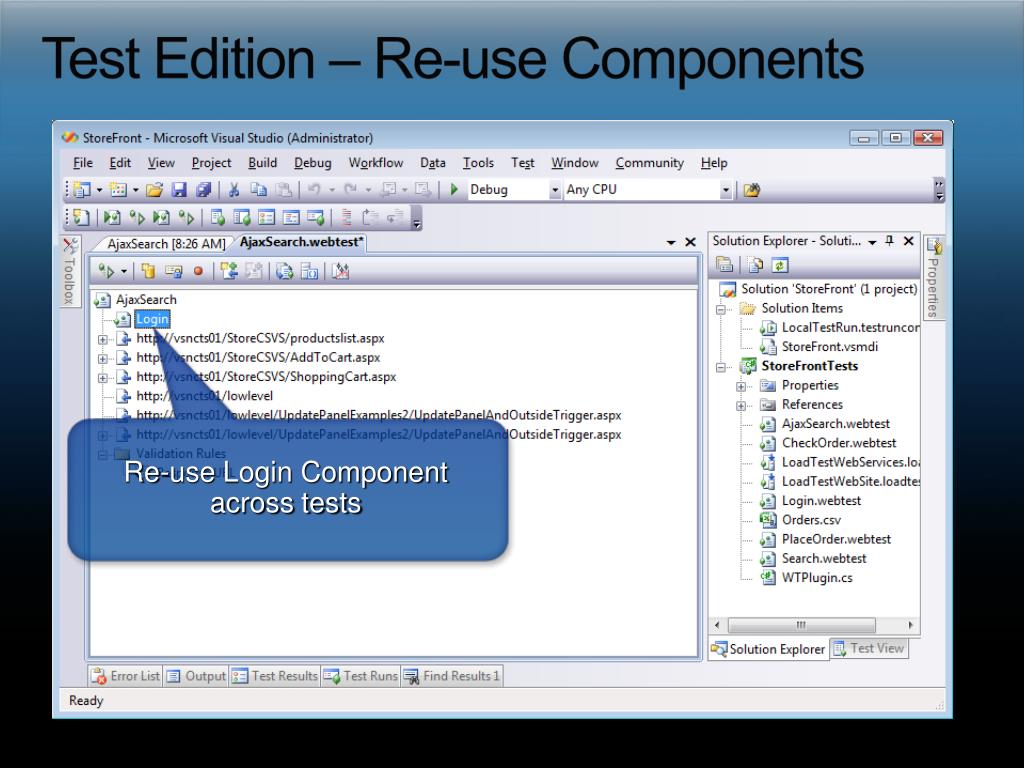Open the Community menu
This screenshot has width=1024, height=768.
click(649, 163)
